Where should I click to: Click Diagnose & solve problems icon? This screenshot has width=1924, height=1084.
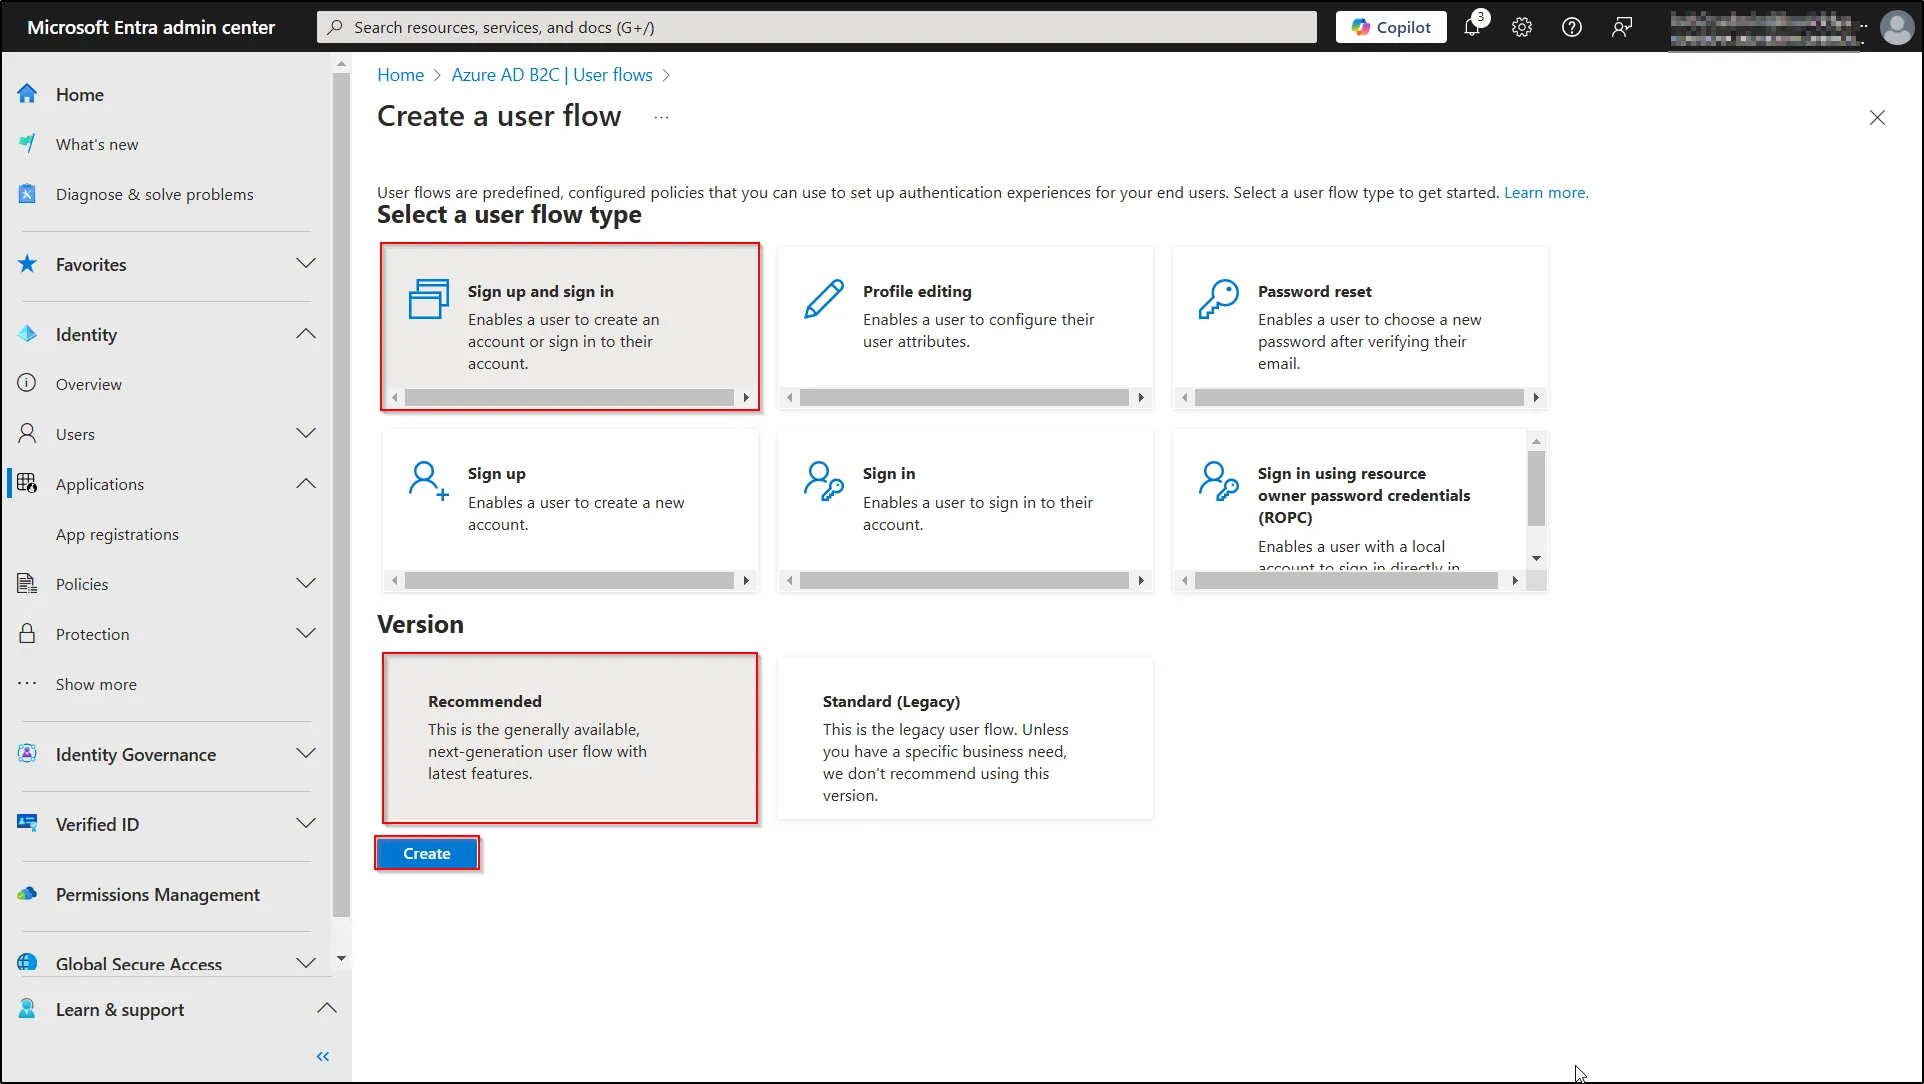[x=27, y=194]
